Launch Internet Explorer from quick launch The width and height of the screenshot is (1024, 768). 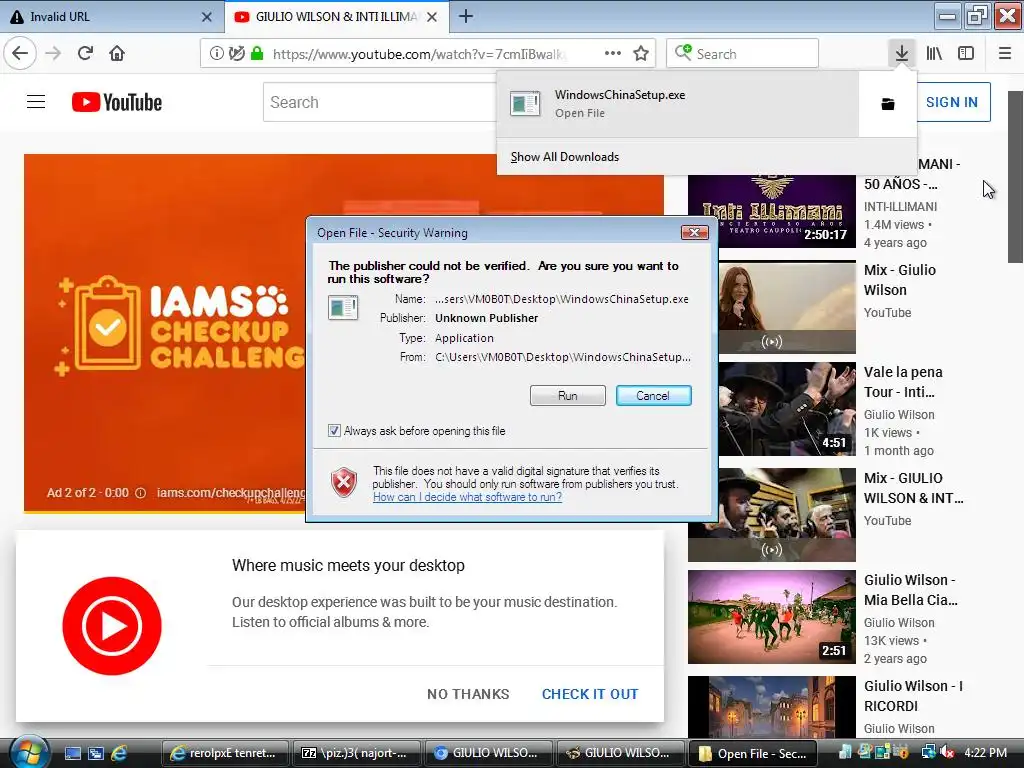pos(120,753)
